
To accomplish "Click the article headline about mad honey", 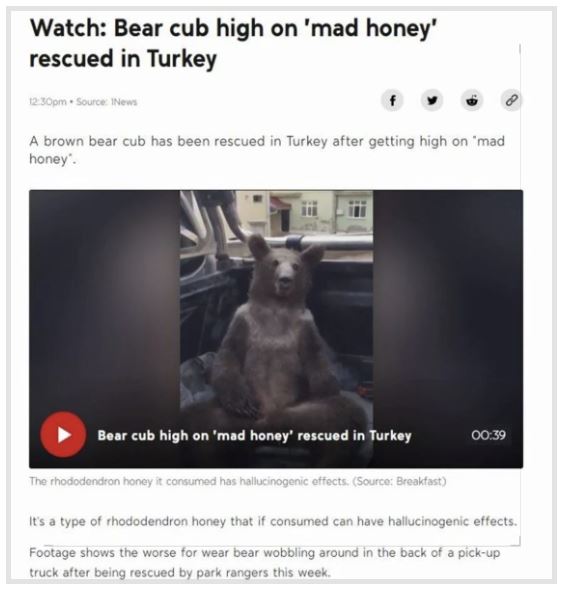I will (x=233, y=43).
